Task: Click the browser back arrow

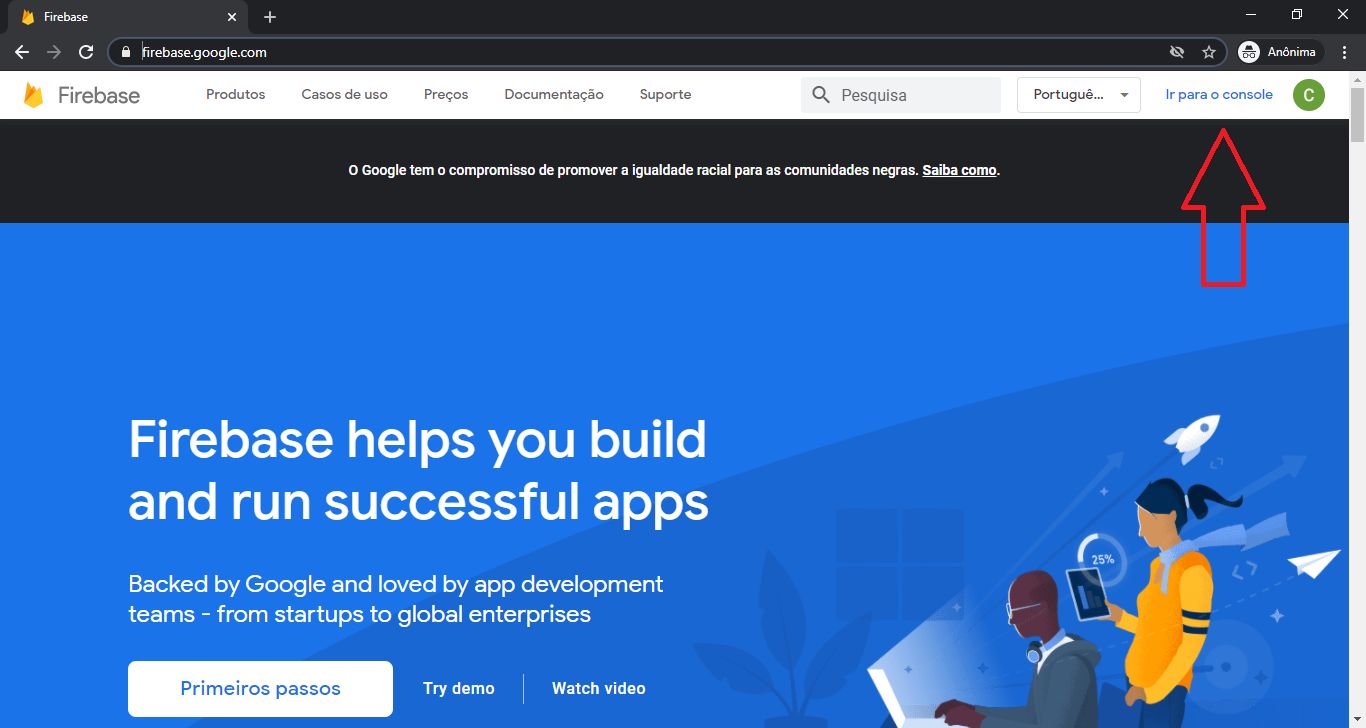Action: (22, 52)
